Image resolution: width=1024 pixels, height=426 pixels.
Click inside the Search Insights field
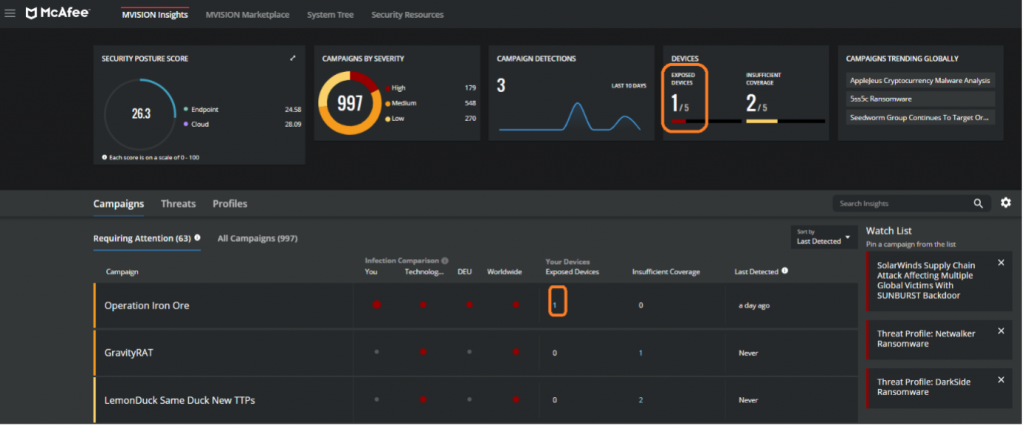click(x=903, y=204)
